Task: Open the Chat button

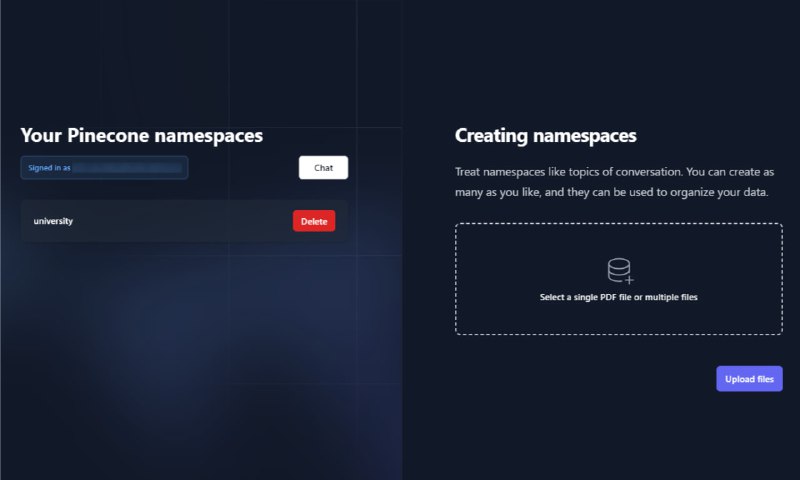Action: tap(323, 167)
